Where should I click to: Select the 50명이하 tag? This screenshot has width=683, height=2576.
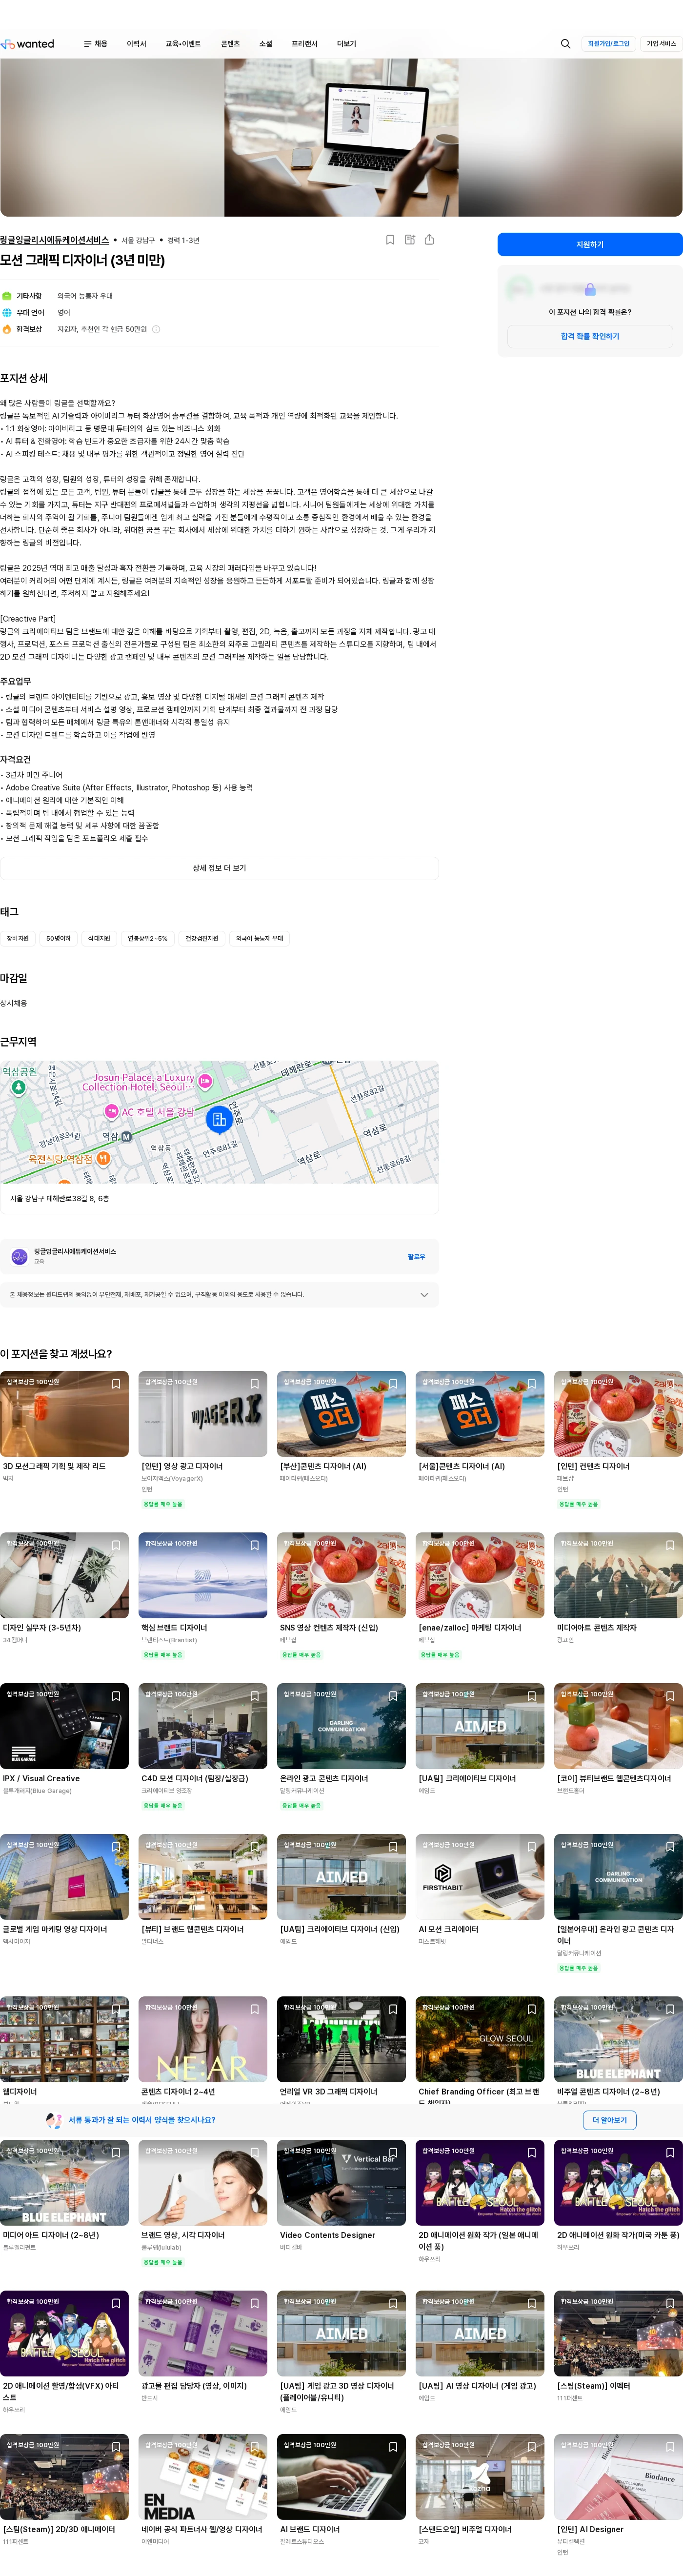[59, 938]
